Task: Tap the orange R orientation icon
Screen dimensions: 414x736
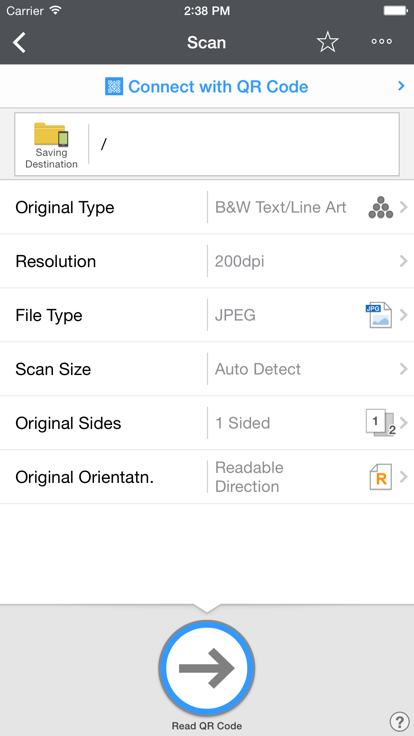Action: click(x=380, y=477)
